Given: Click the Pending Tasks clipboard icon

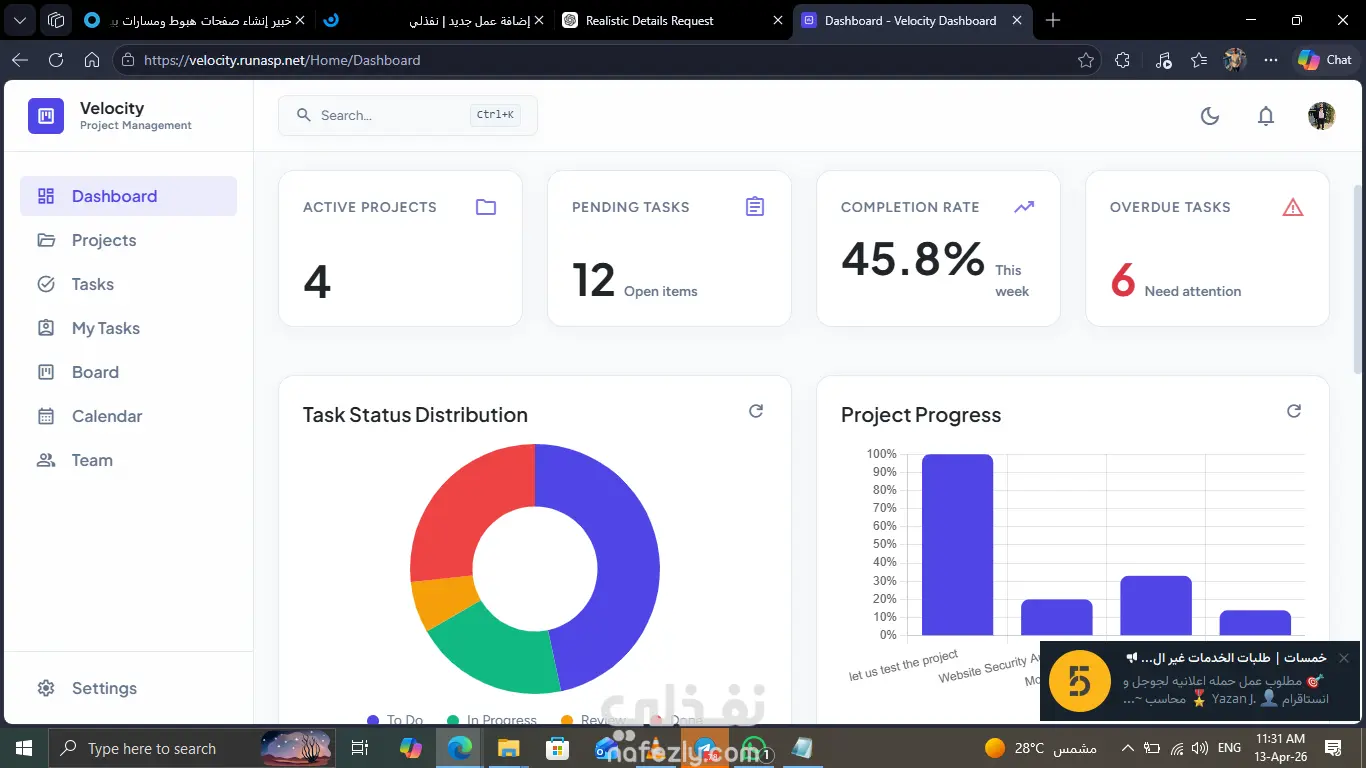Looking at the screenshot, I should [755, 207].
